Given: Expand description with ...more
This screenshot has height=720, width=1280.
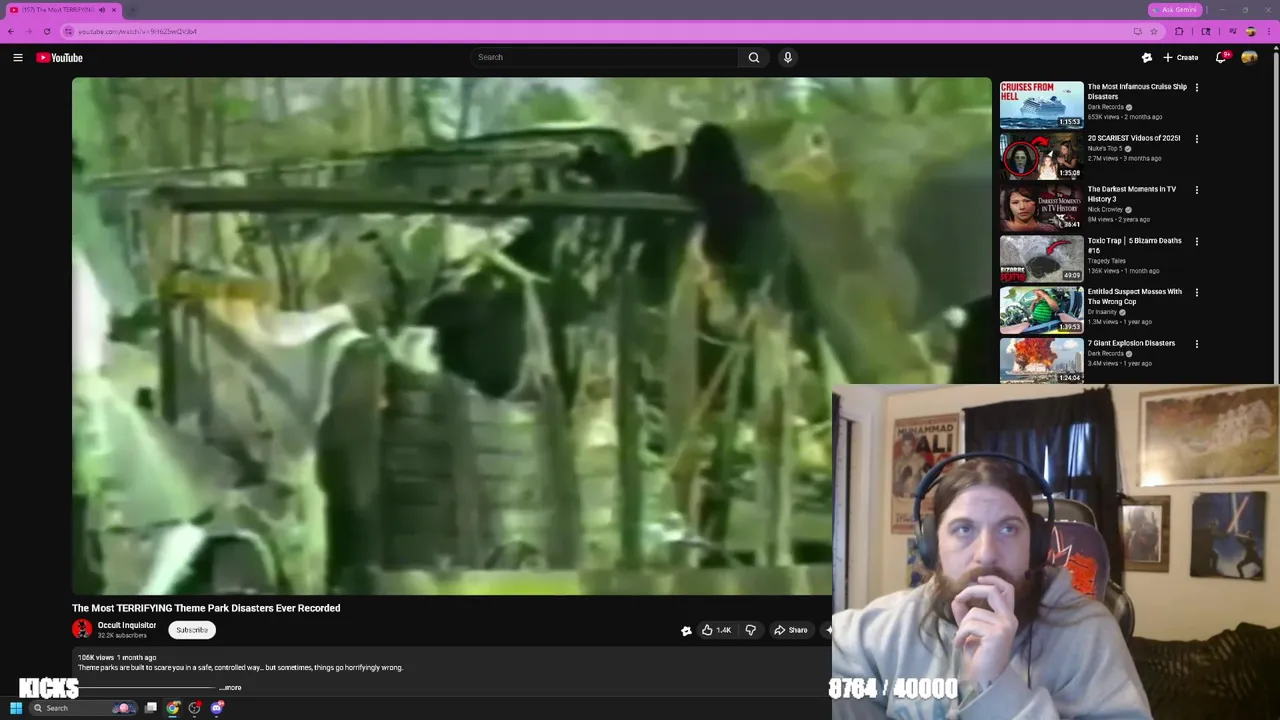Looking at the screenshot, I should 231,687.
